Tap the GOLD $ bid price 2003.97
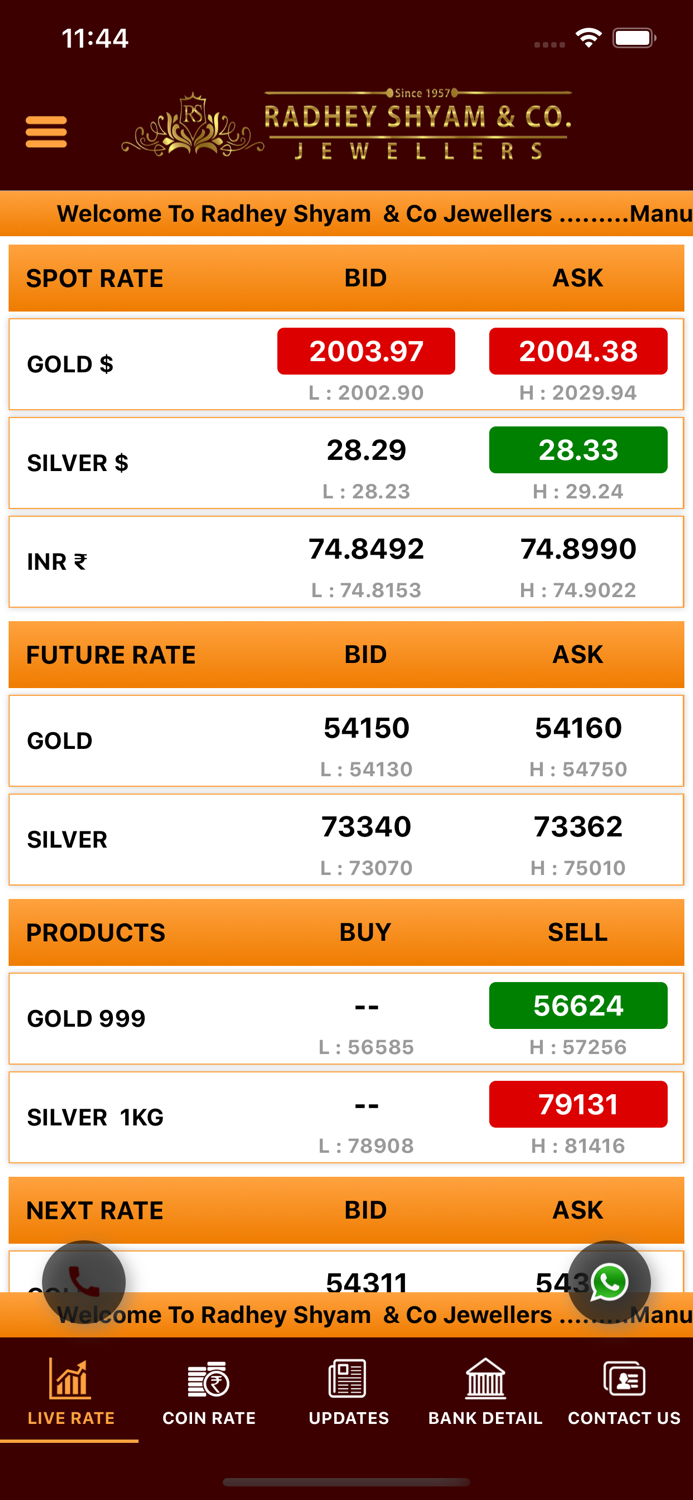Viewport: 693px width, 1500px height. (x=366, y=351)
